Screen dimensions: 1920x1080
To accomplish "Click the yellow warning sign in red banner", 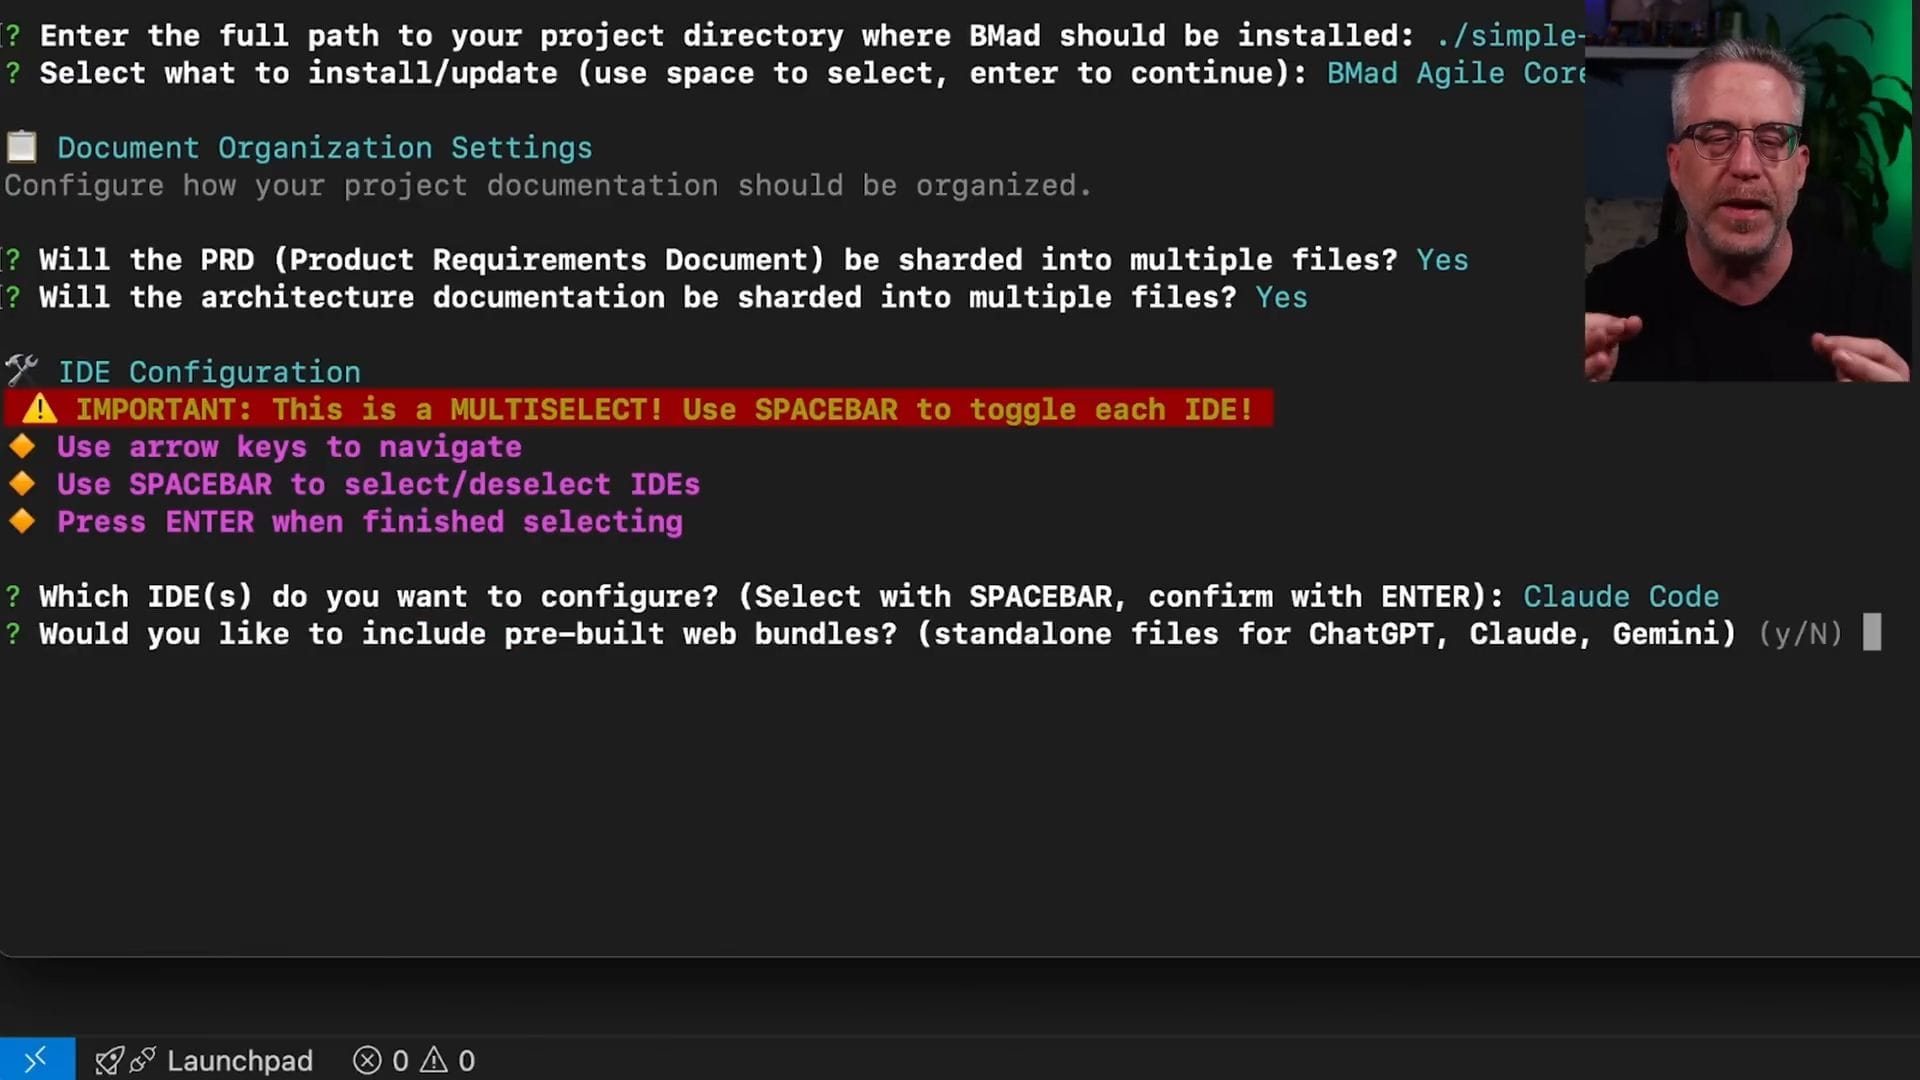I will click(40, 409).
